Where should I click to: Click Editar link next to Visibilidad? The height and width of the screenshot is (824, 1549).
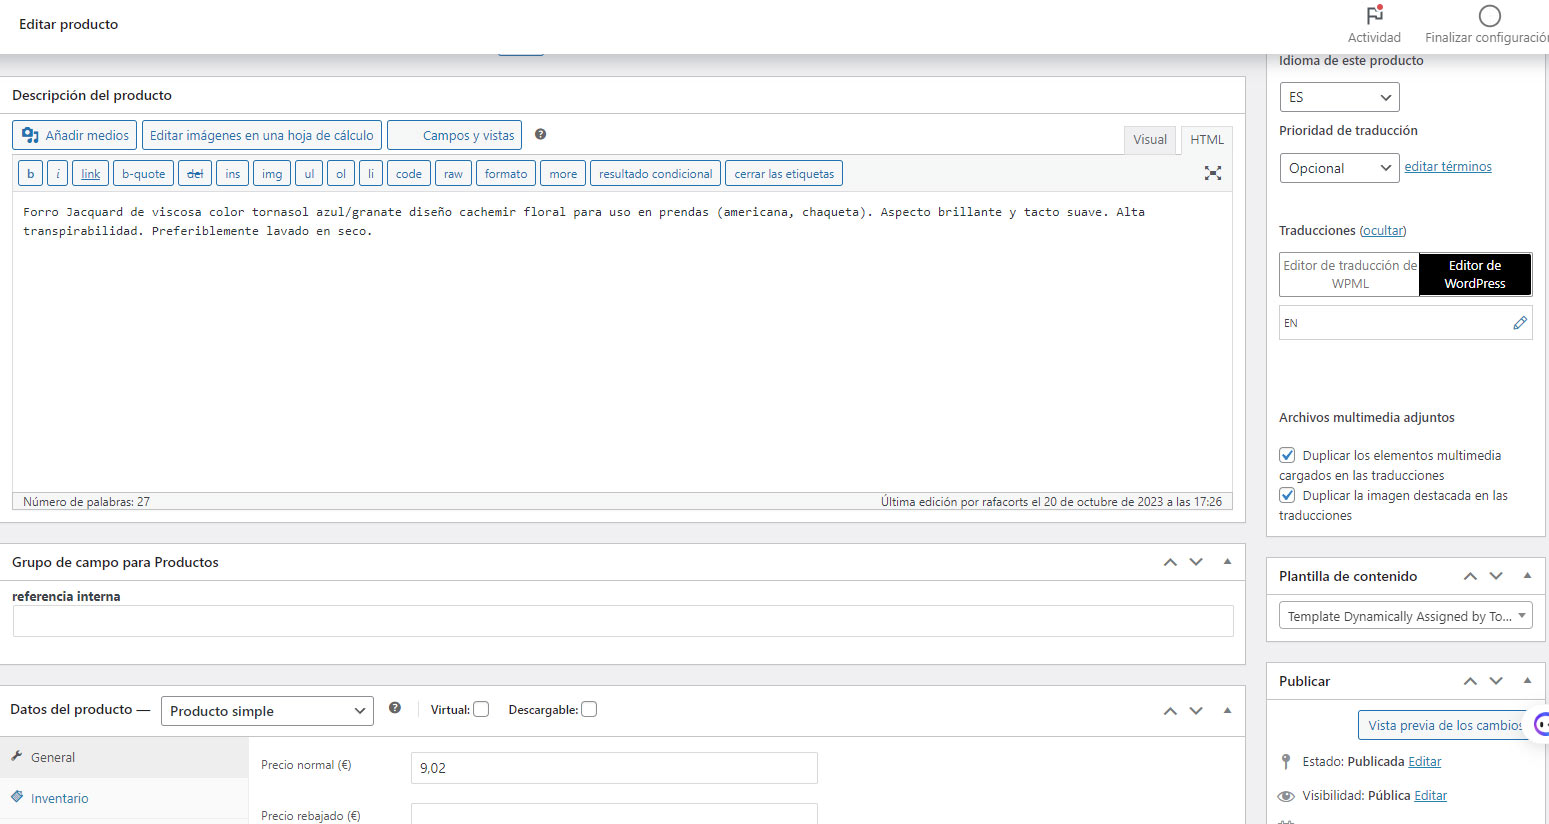coord(1431,796)
